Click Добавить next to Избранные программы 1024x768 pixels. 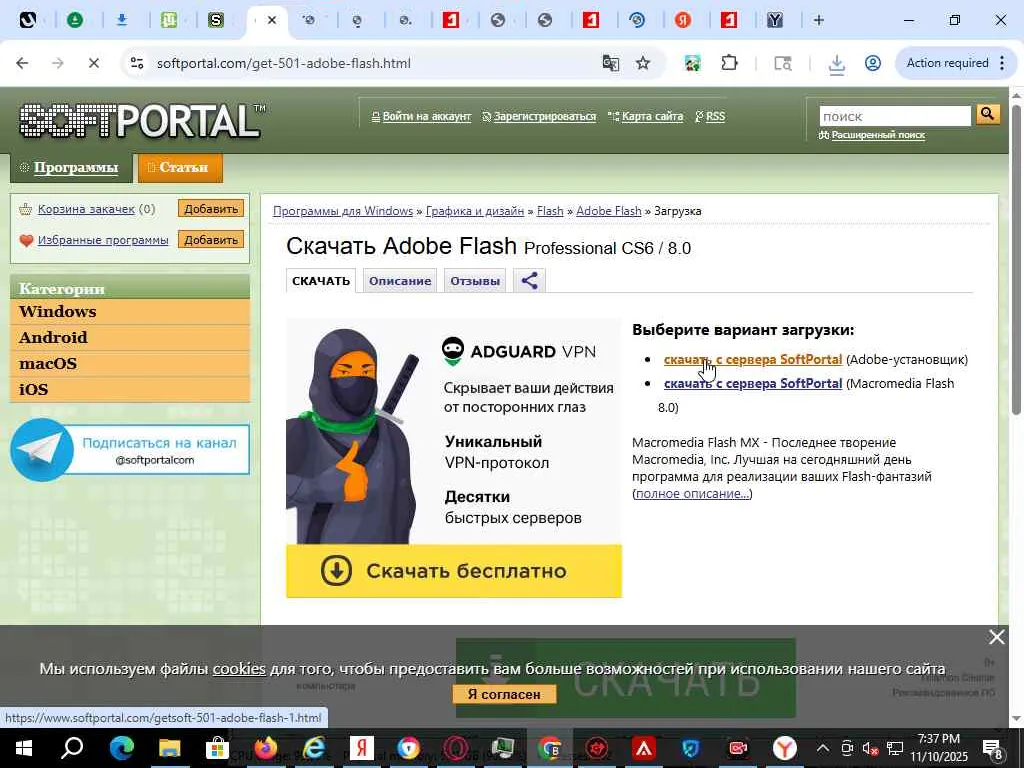tap(211, 240)
